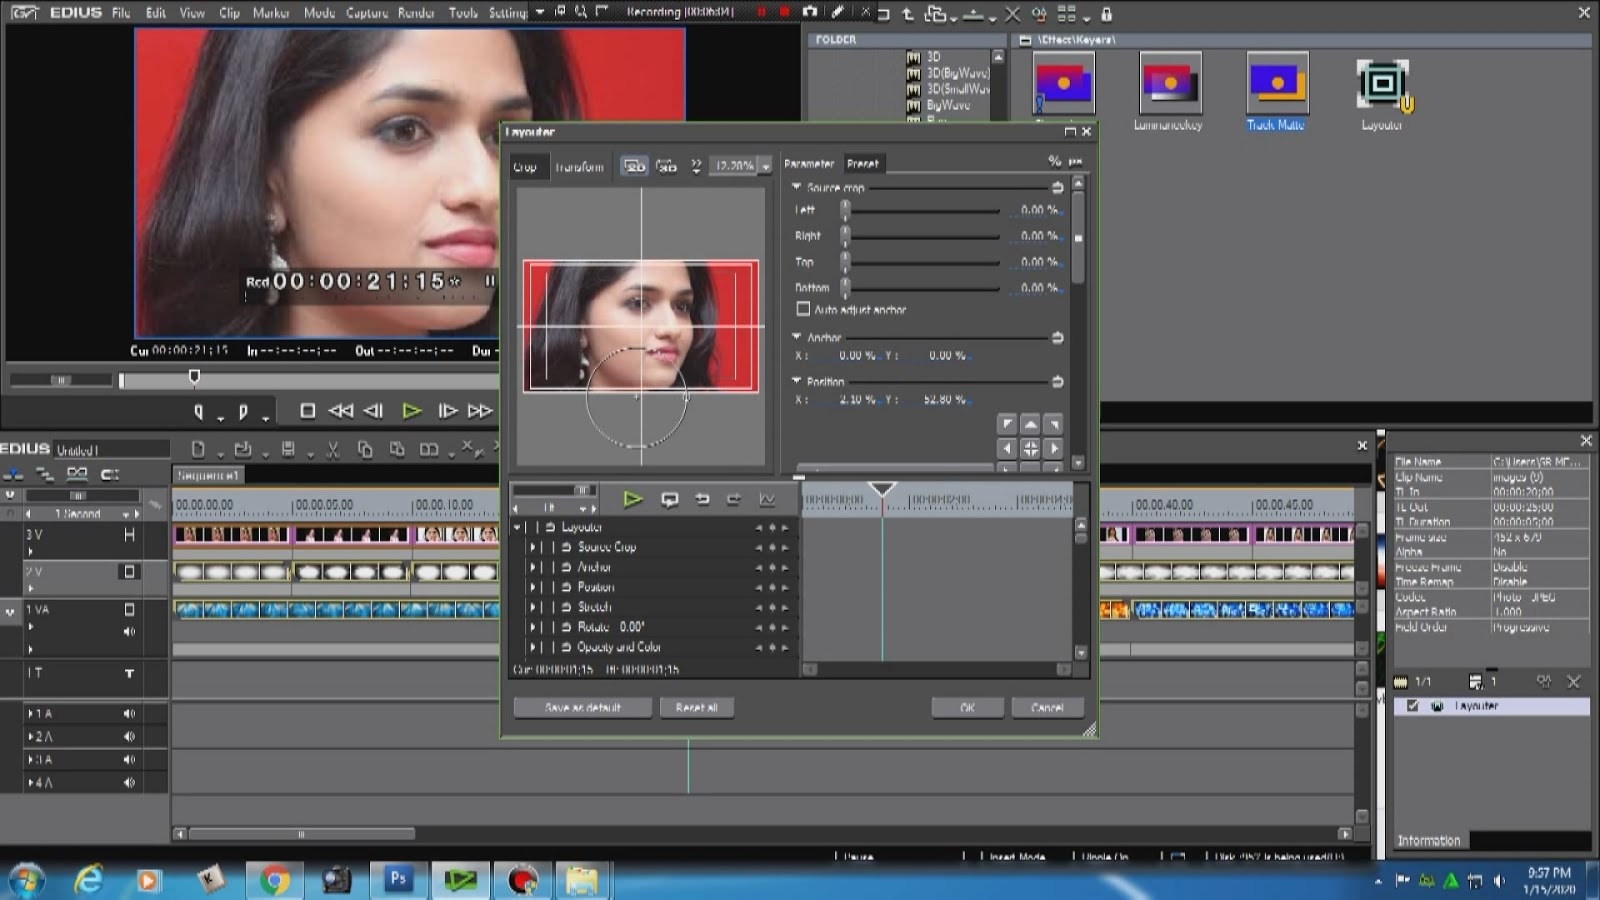
Task: Cancel the Layouter dialog
Action: pos(1047,708)
